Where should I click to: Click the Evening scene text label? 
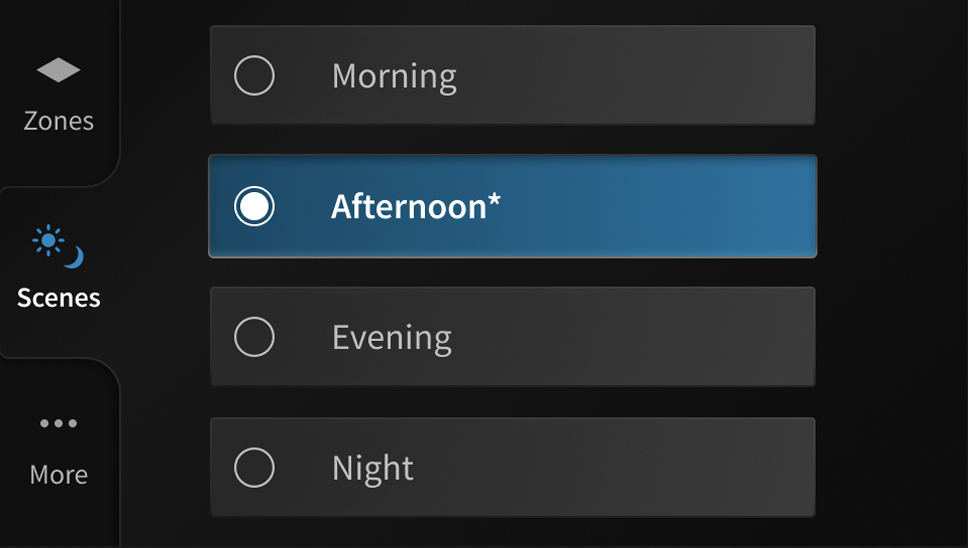point(391,337)
